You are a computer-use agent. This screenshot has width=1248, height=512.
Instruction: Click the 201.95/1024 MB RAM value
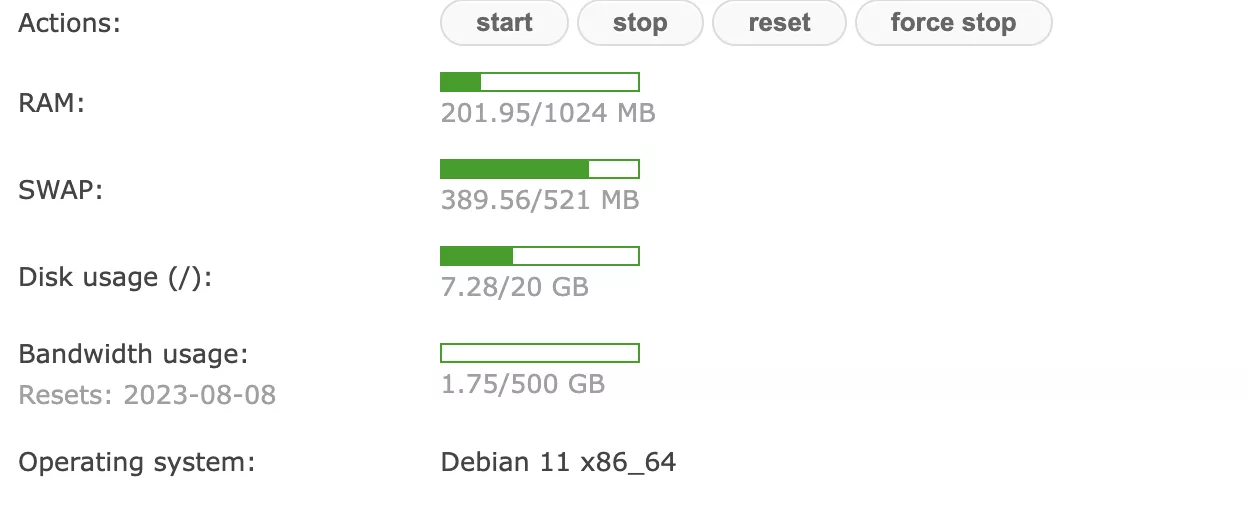(548, 113)
